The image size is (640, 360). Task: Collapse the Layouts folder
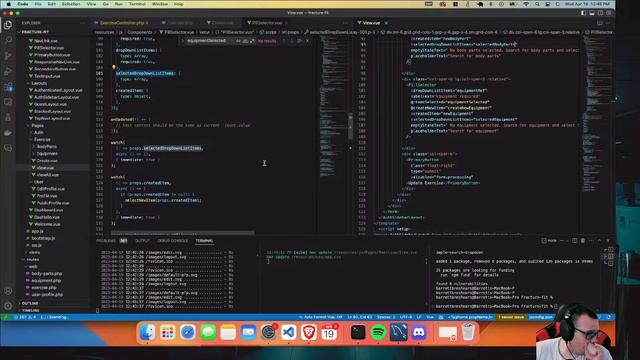point(39,83)
